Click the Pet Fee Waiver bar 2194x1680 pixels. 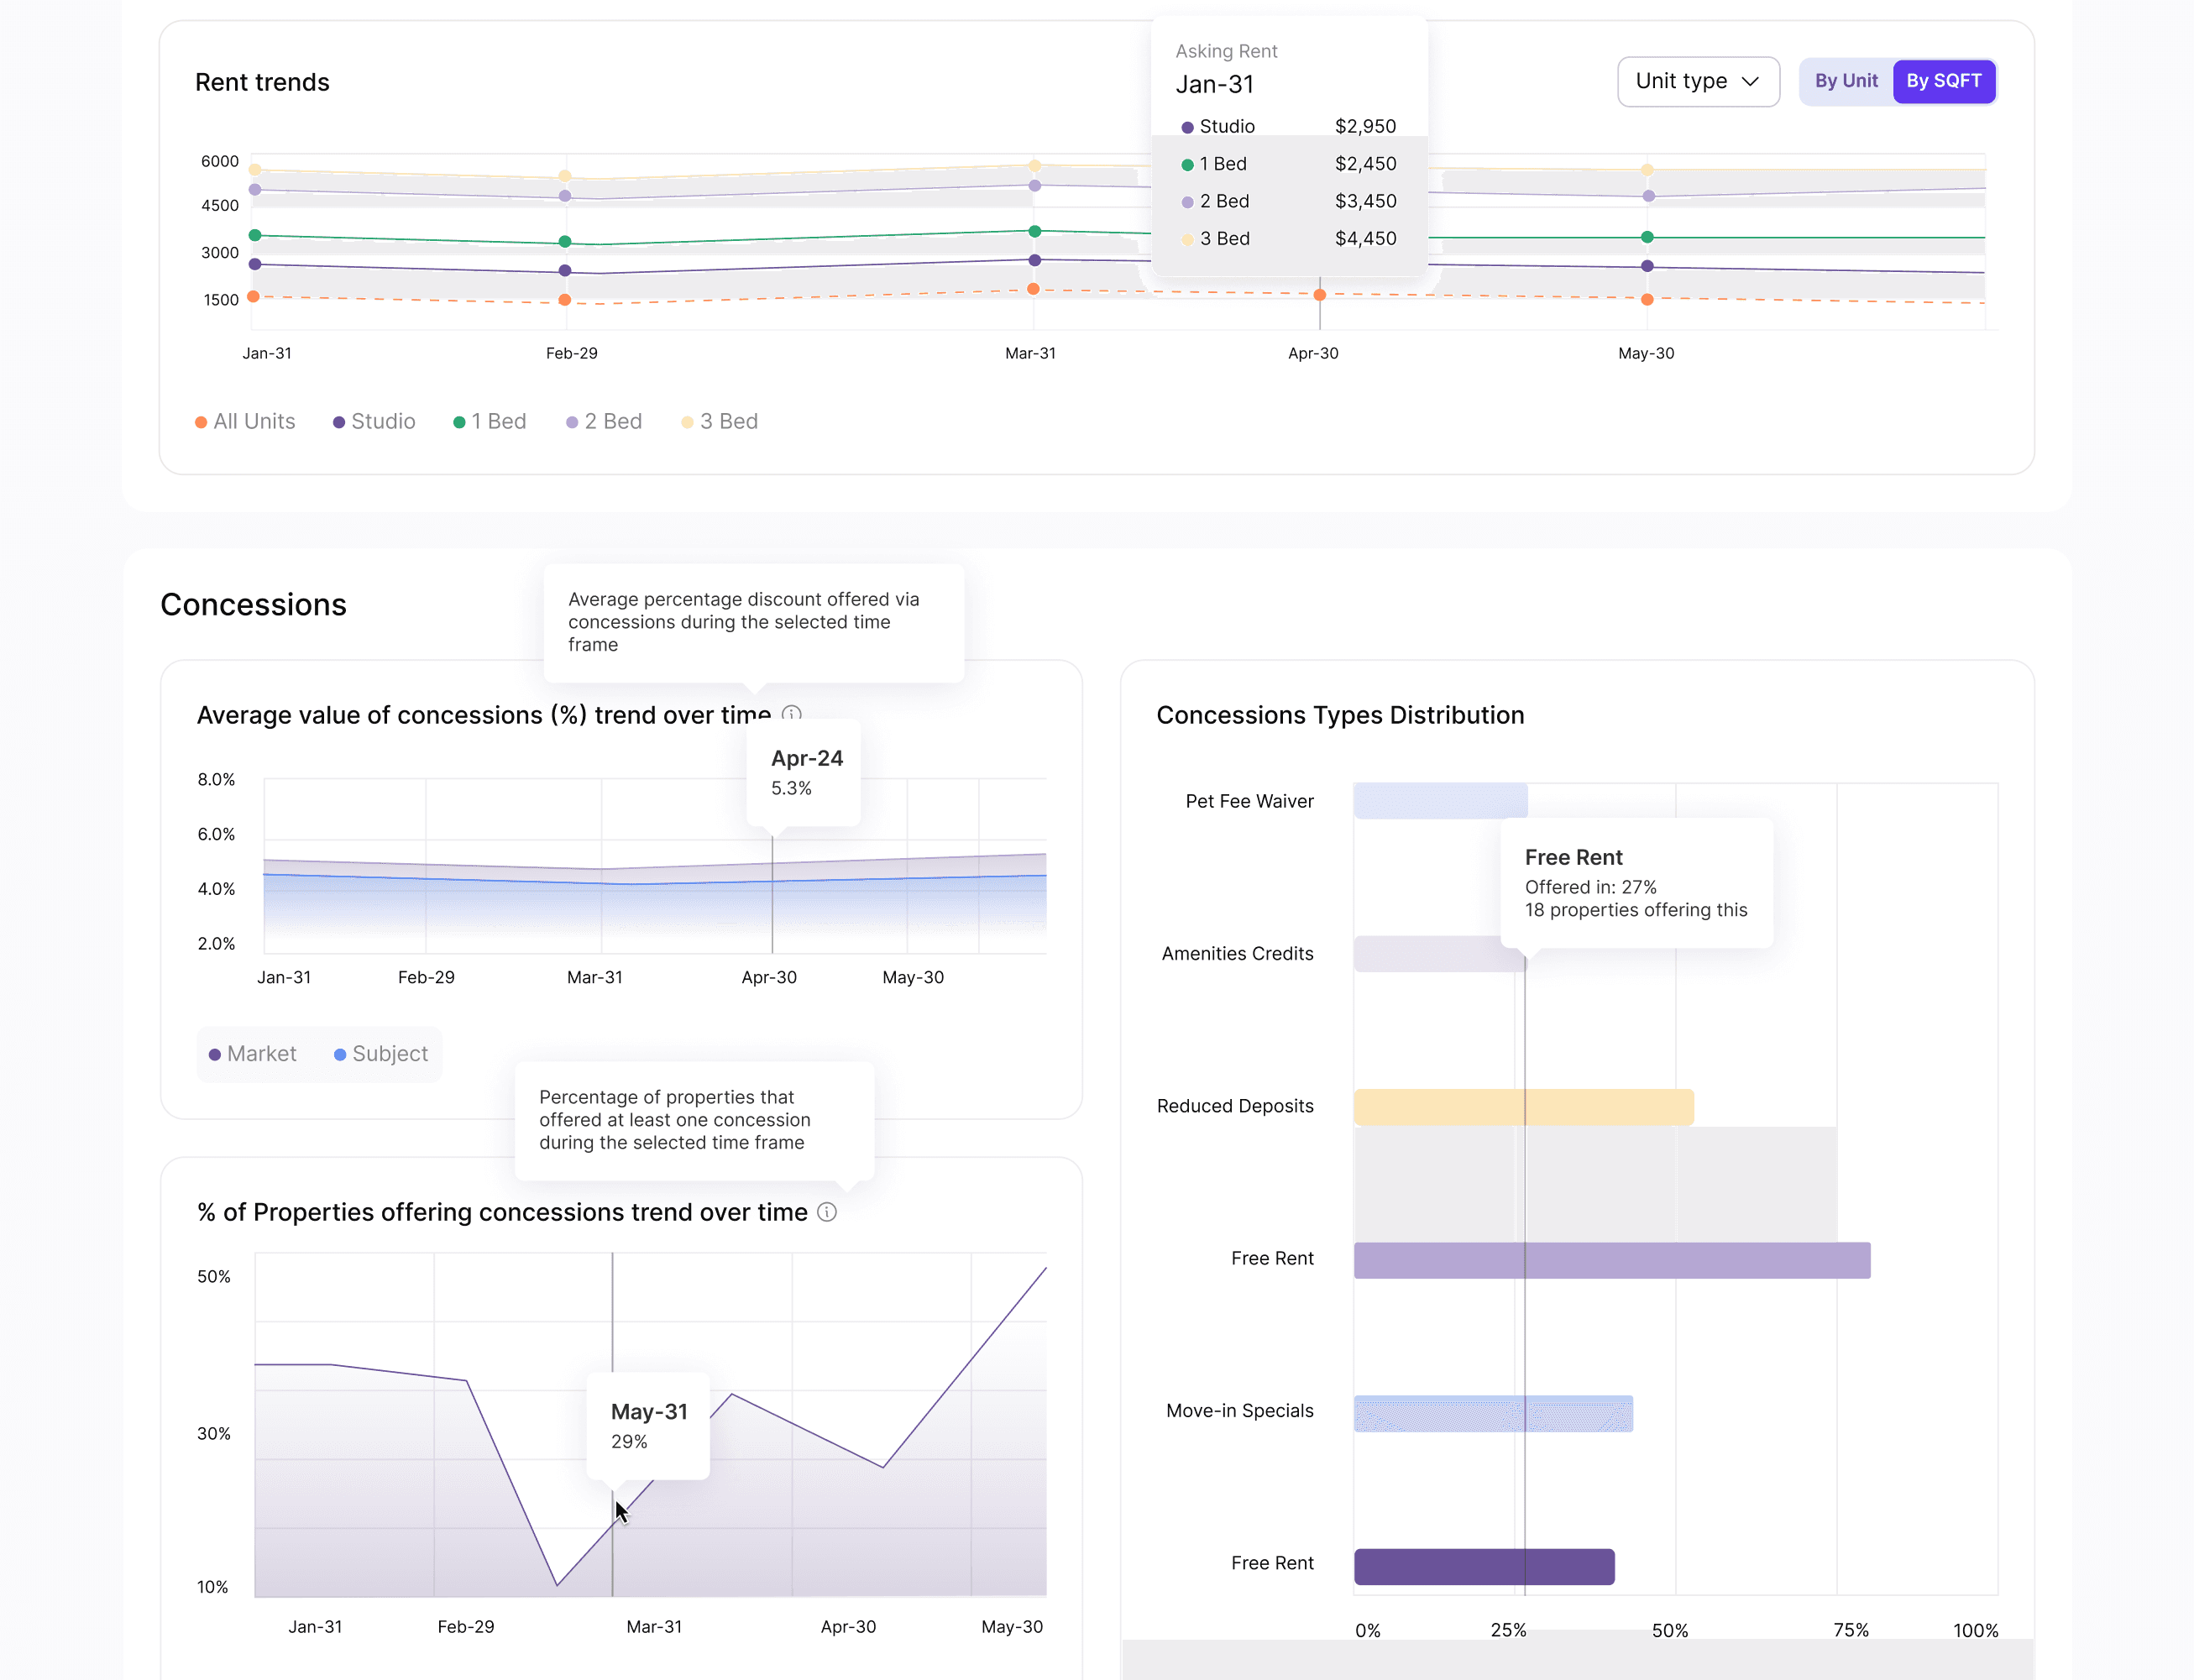coord(1441,801)
